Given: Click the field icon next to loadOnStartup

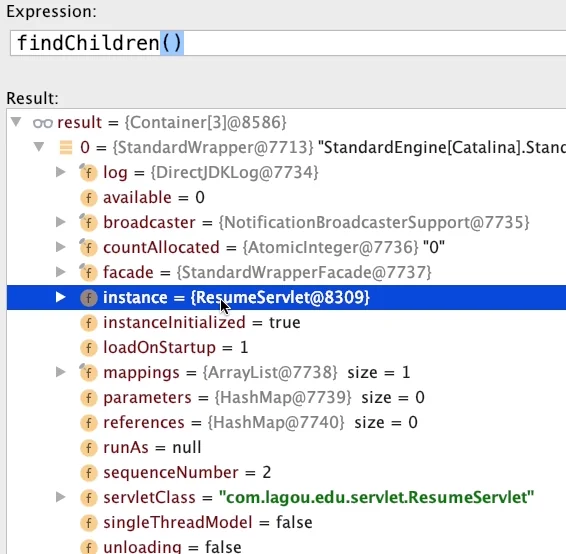Looking at the screenshot, I should coord(88,348).
